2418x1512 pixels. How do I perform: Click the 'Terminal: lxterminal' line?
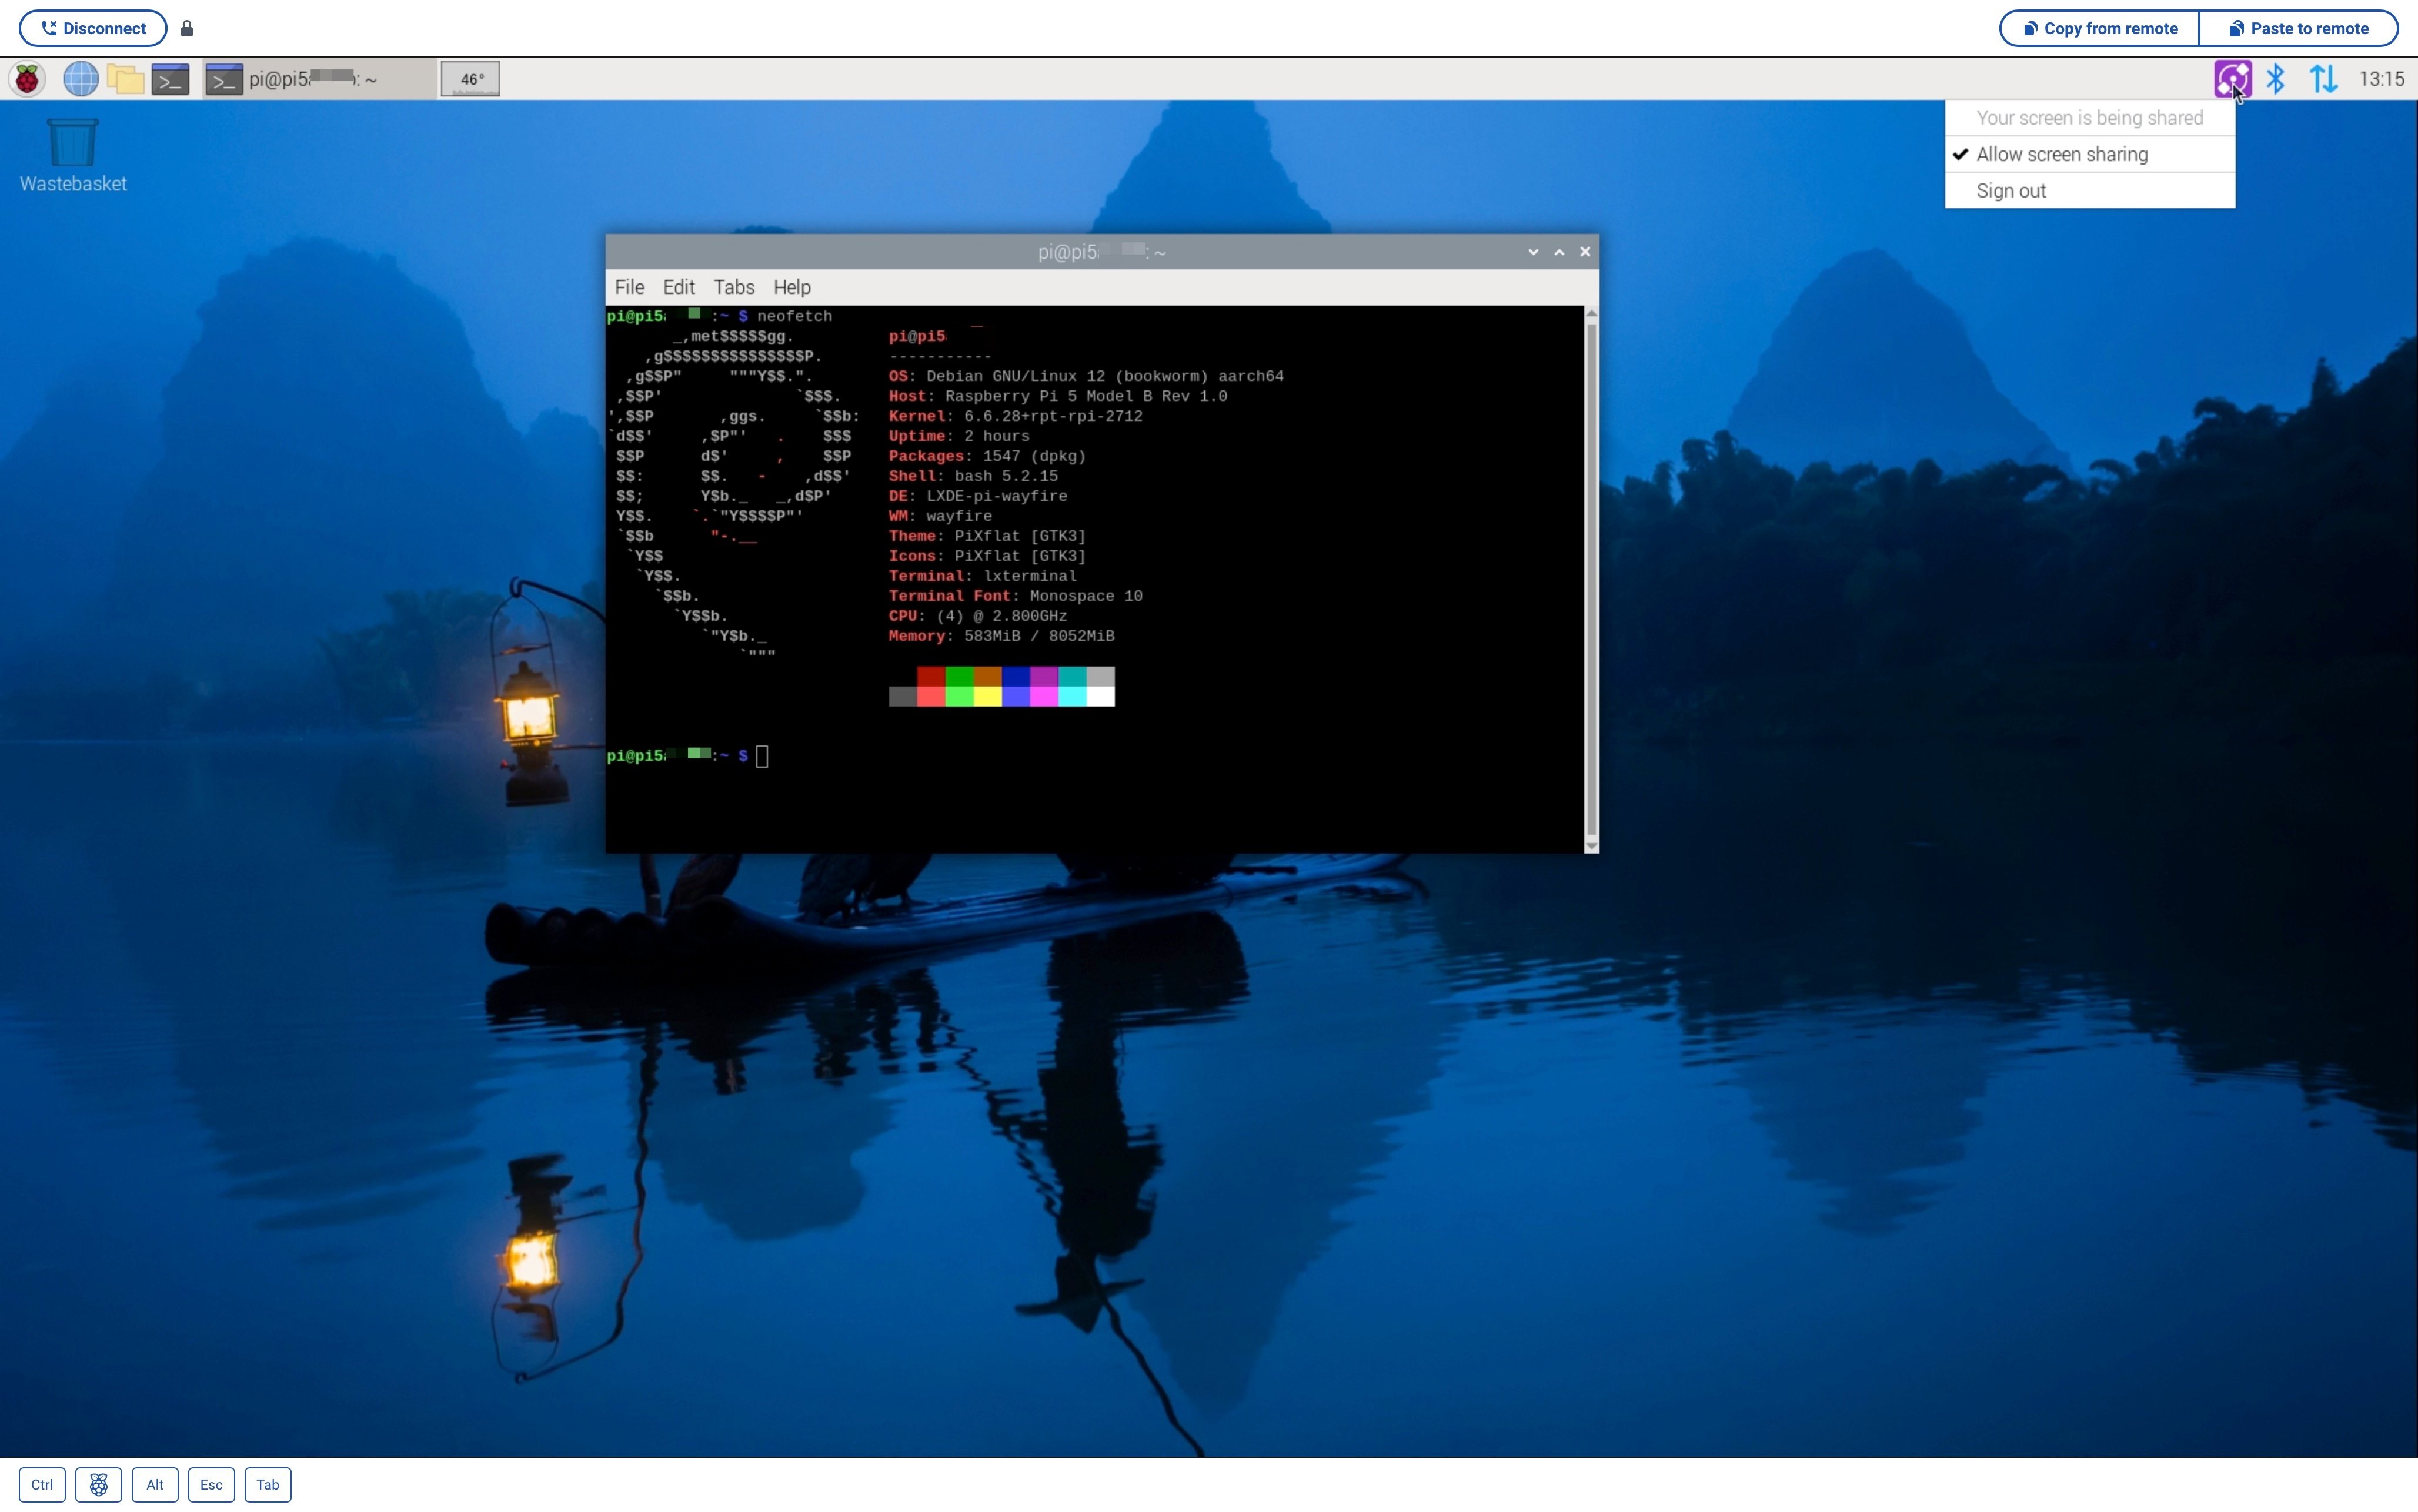(x=982, y=576)
